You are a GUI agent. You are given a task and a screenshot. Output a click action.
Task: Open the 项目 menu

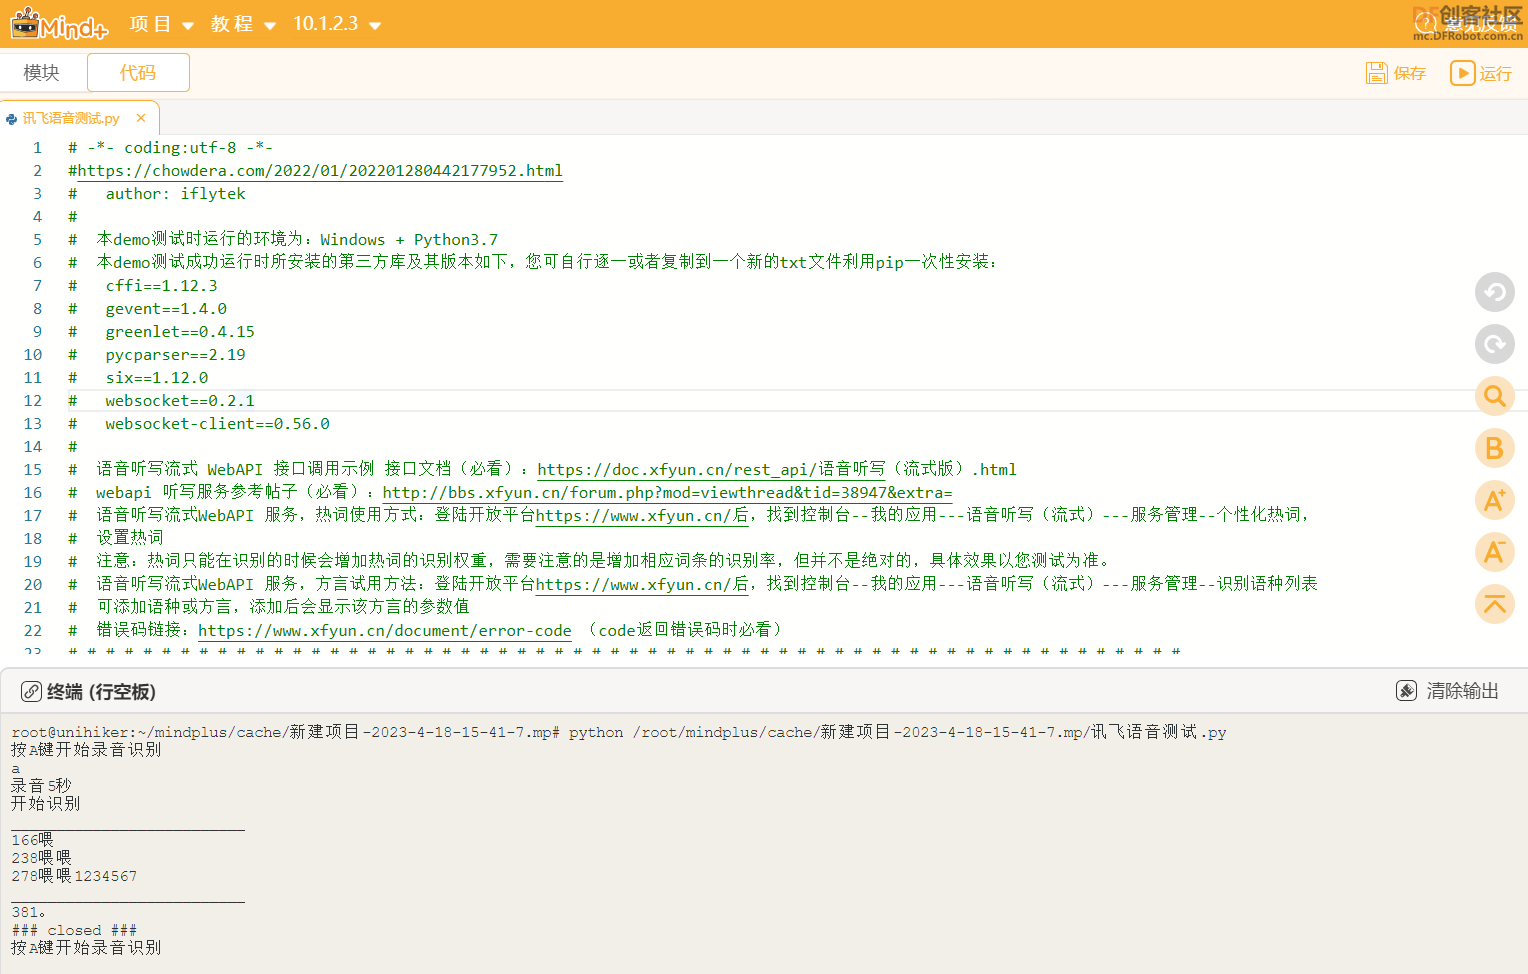tap(161, 24)
